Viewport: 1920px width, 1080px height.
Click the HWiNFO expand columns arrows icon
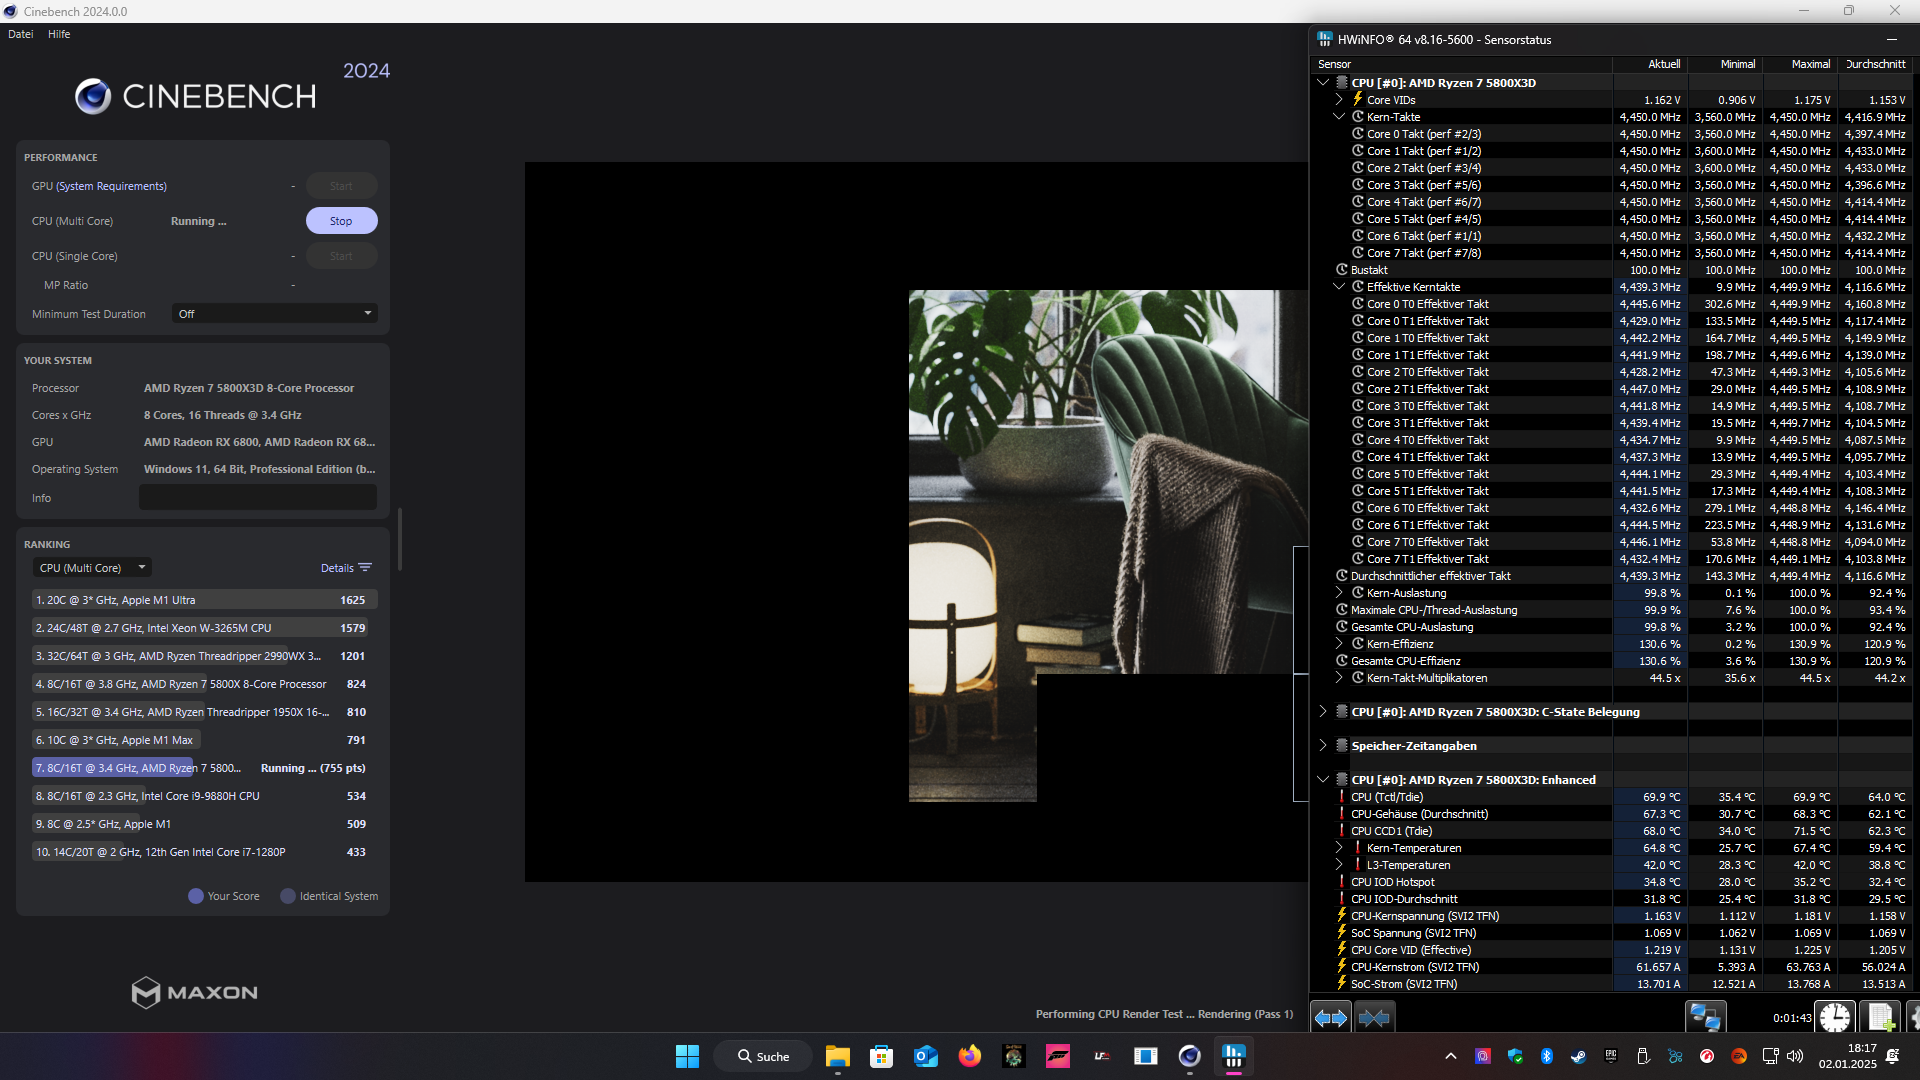coord(1330,1018)
